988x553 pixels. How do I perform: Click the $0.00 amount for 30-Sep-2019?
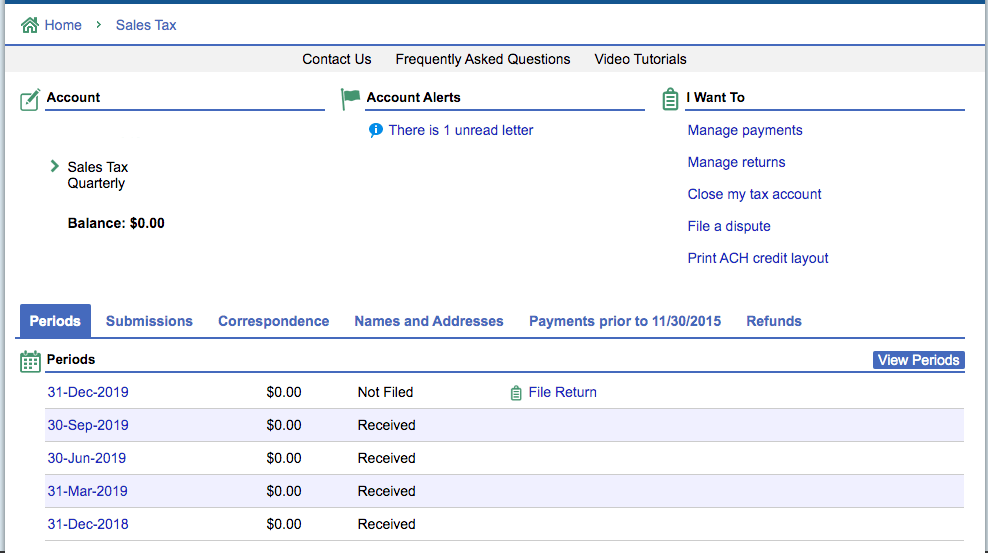284,425
